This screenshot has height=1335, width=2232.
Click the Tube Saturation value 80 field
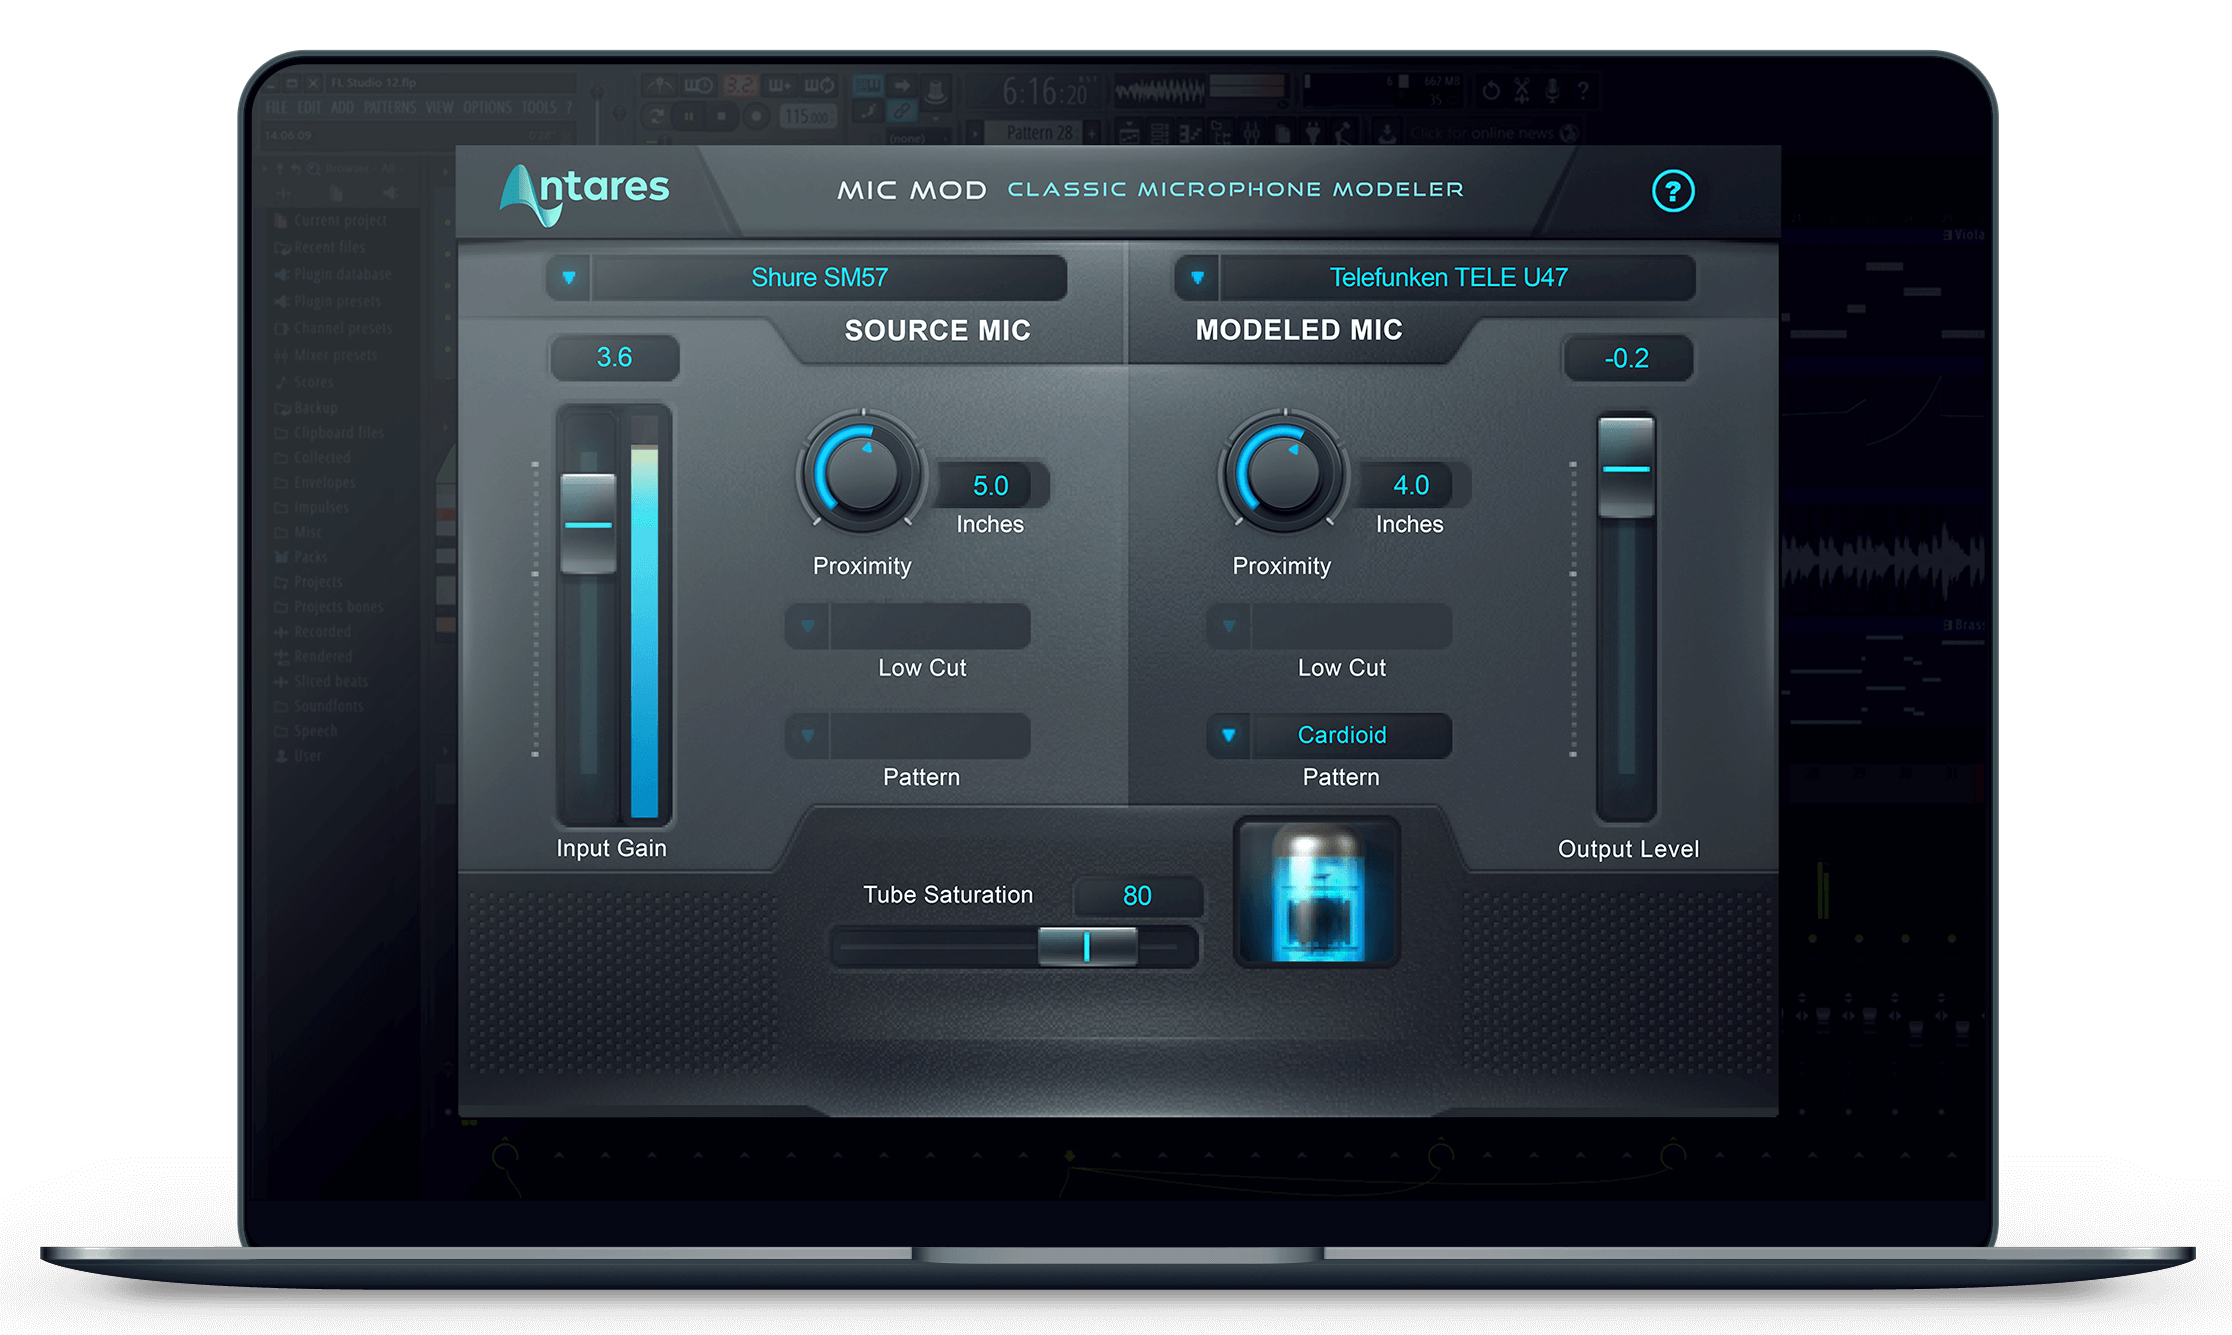coord(1137,895)
